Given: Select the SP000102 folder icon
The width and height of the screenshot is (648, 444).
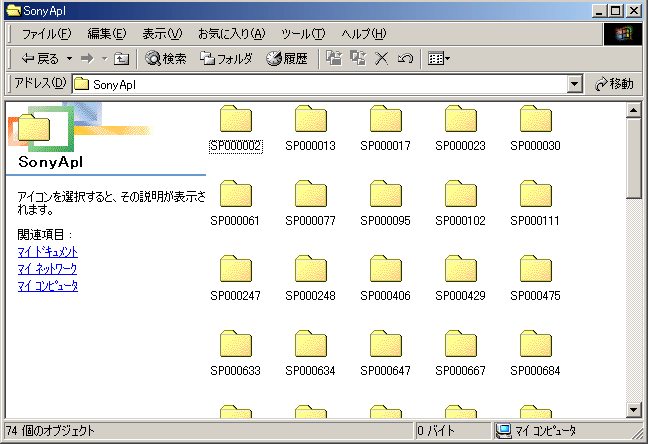Looking at the screenshot, I should pos(461,194).
